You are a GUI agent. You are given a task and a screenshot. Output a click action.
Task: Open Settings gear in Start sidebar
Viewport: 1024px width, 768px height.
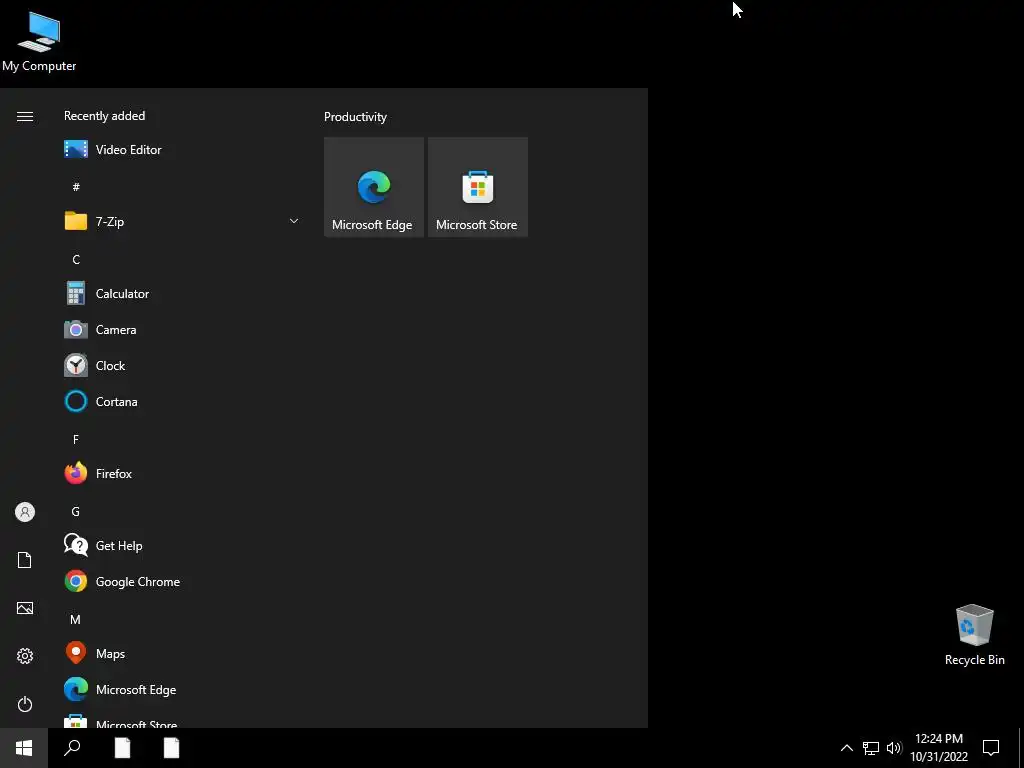point(25,656)
